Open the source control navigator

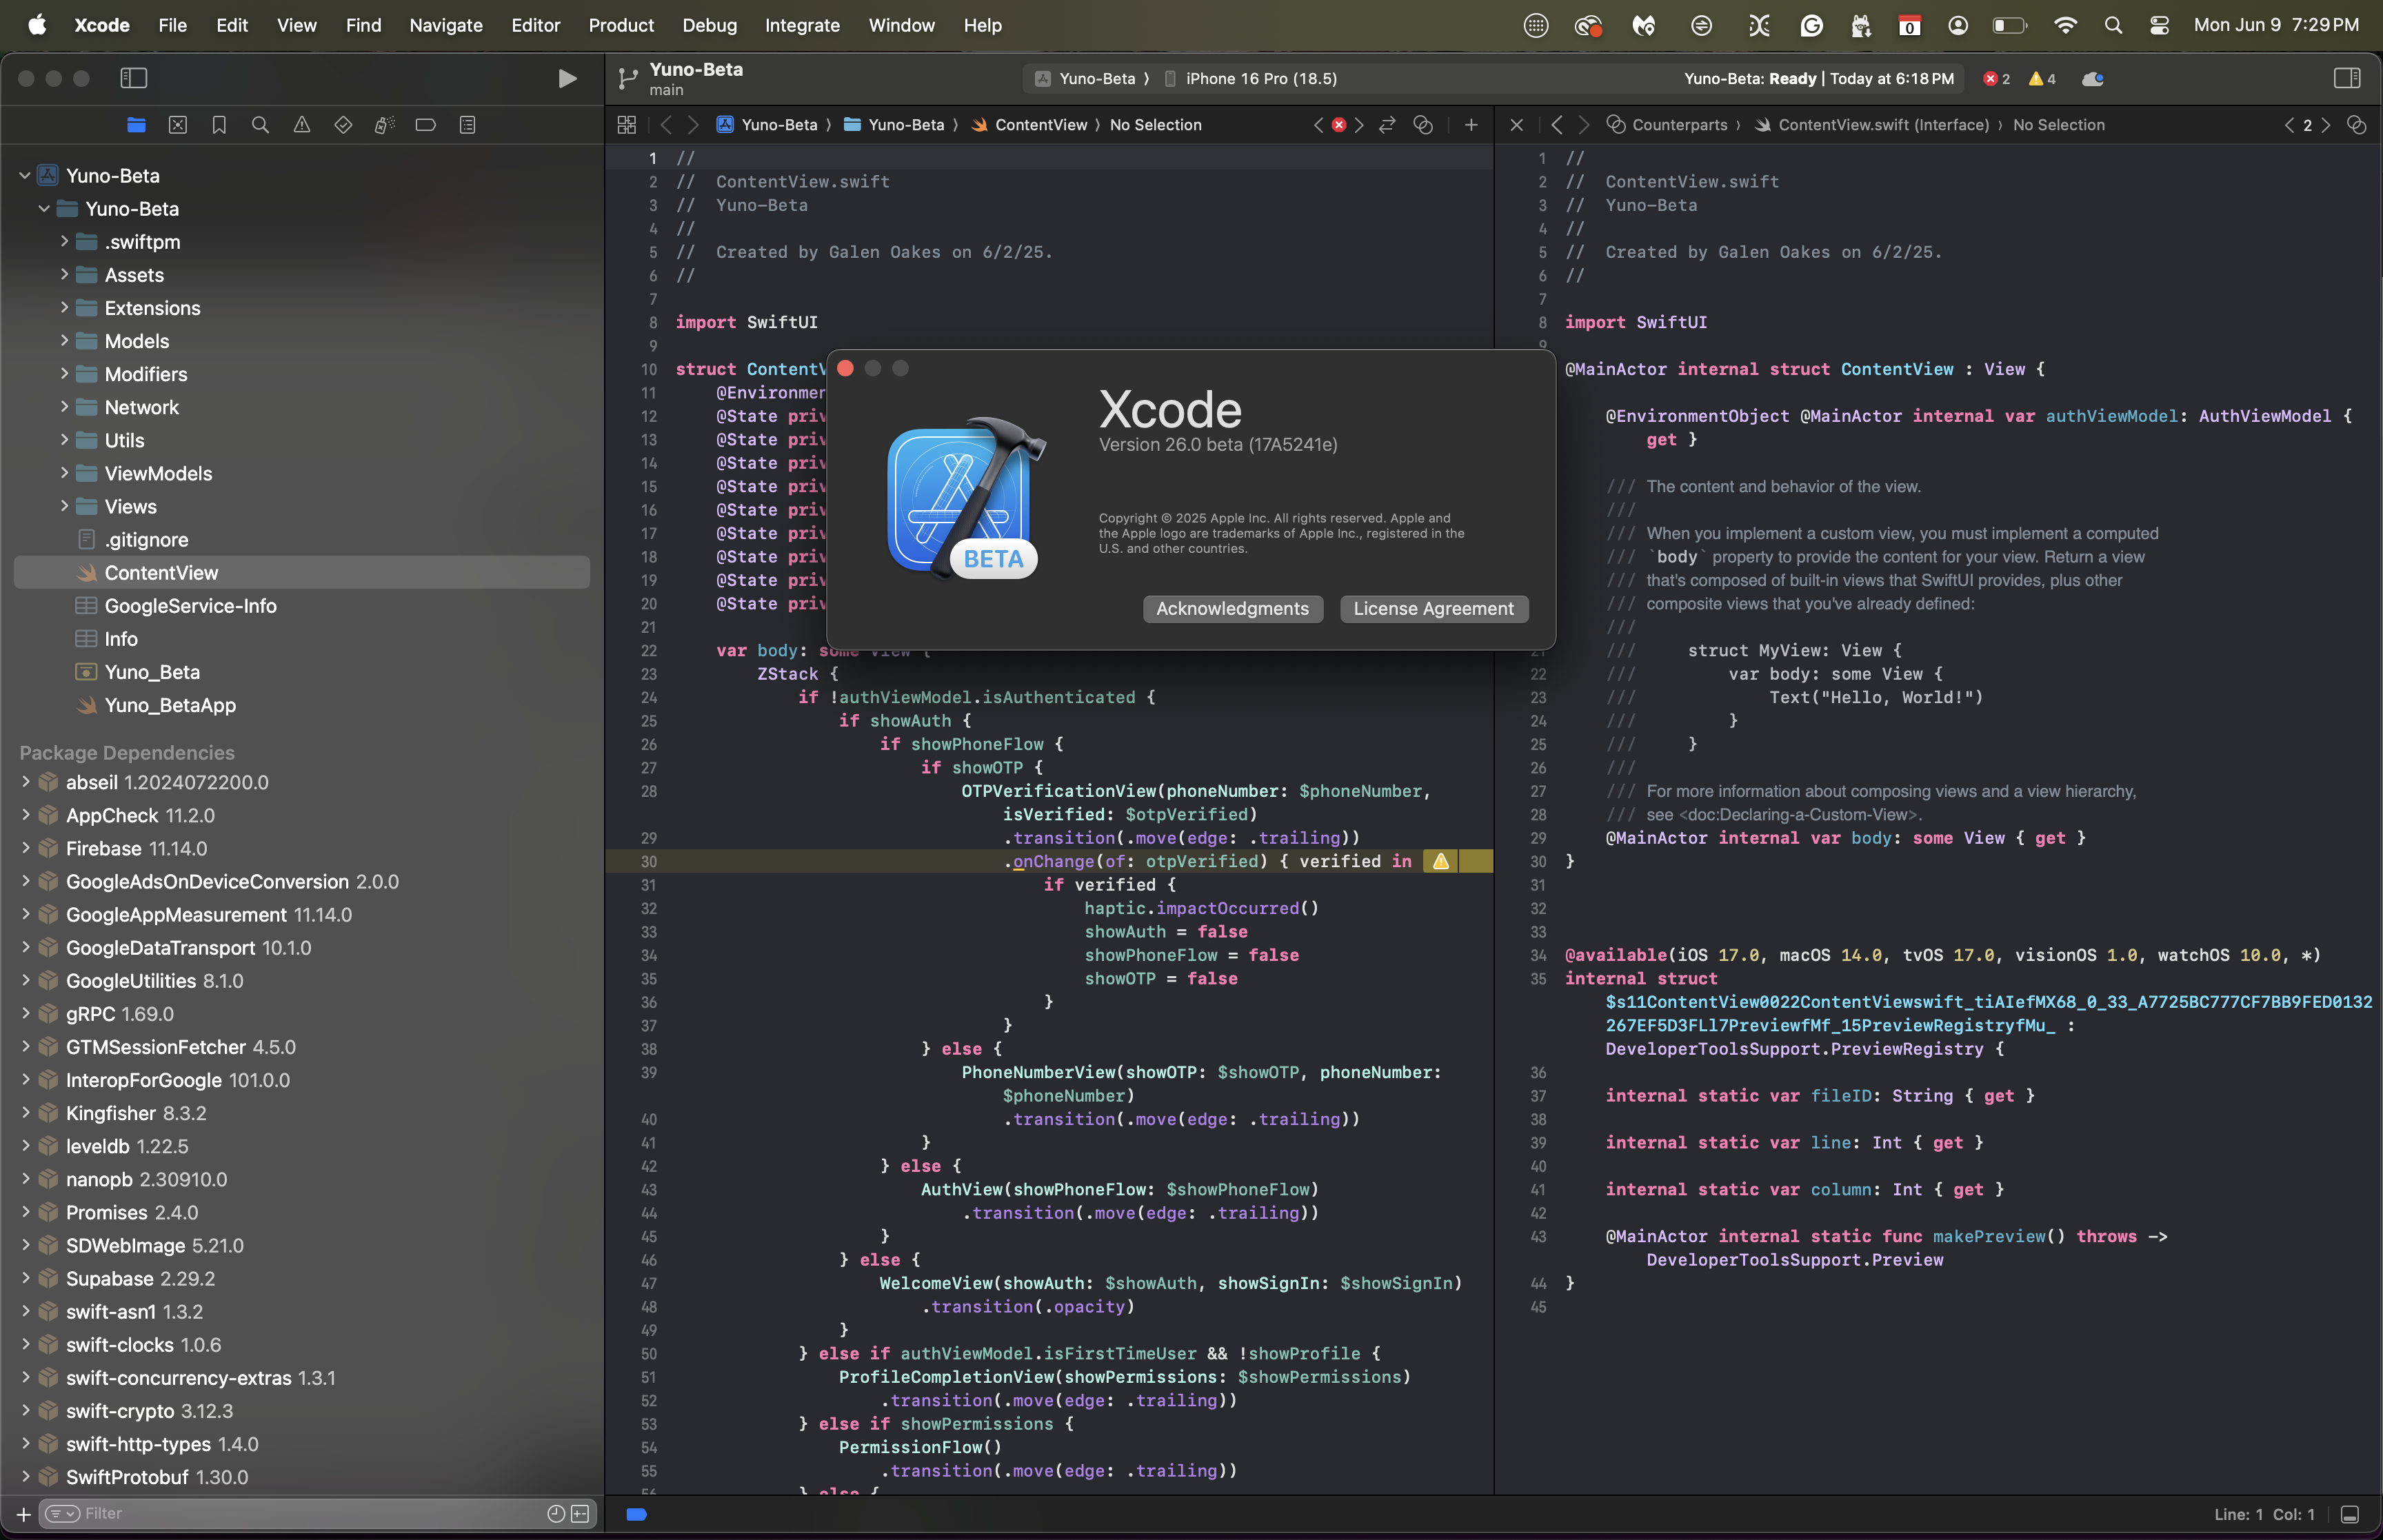point(178,125)
